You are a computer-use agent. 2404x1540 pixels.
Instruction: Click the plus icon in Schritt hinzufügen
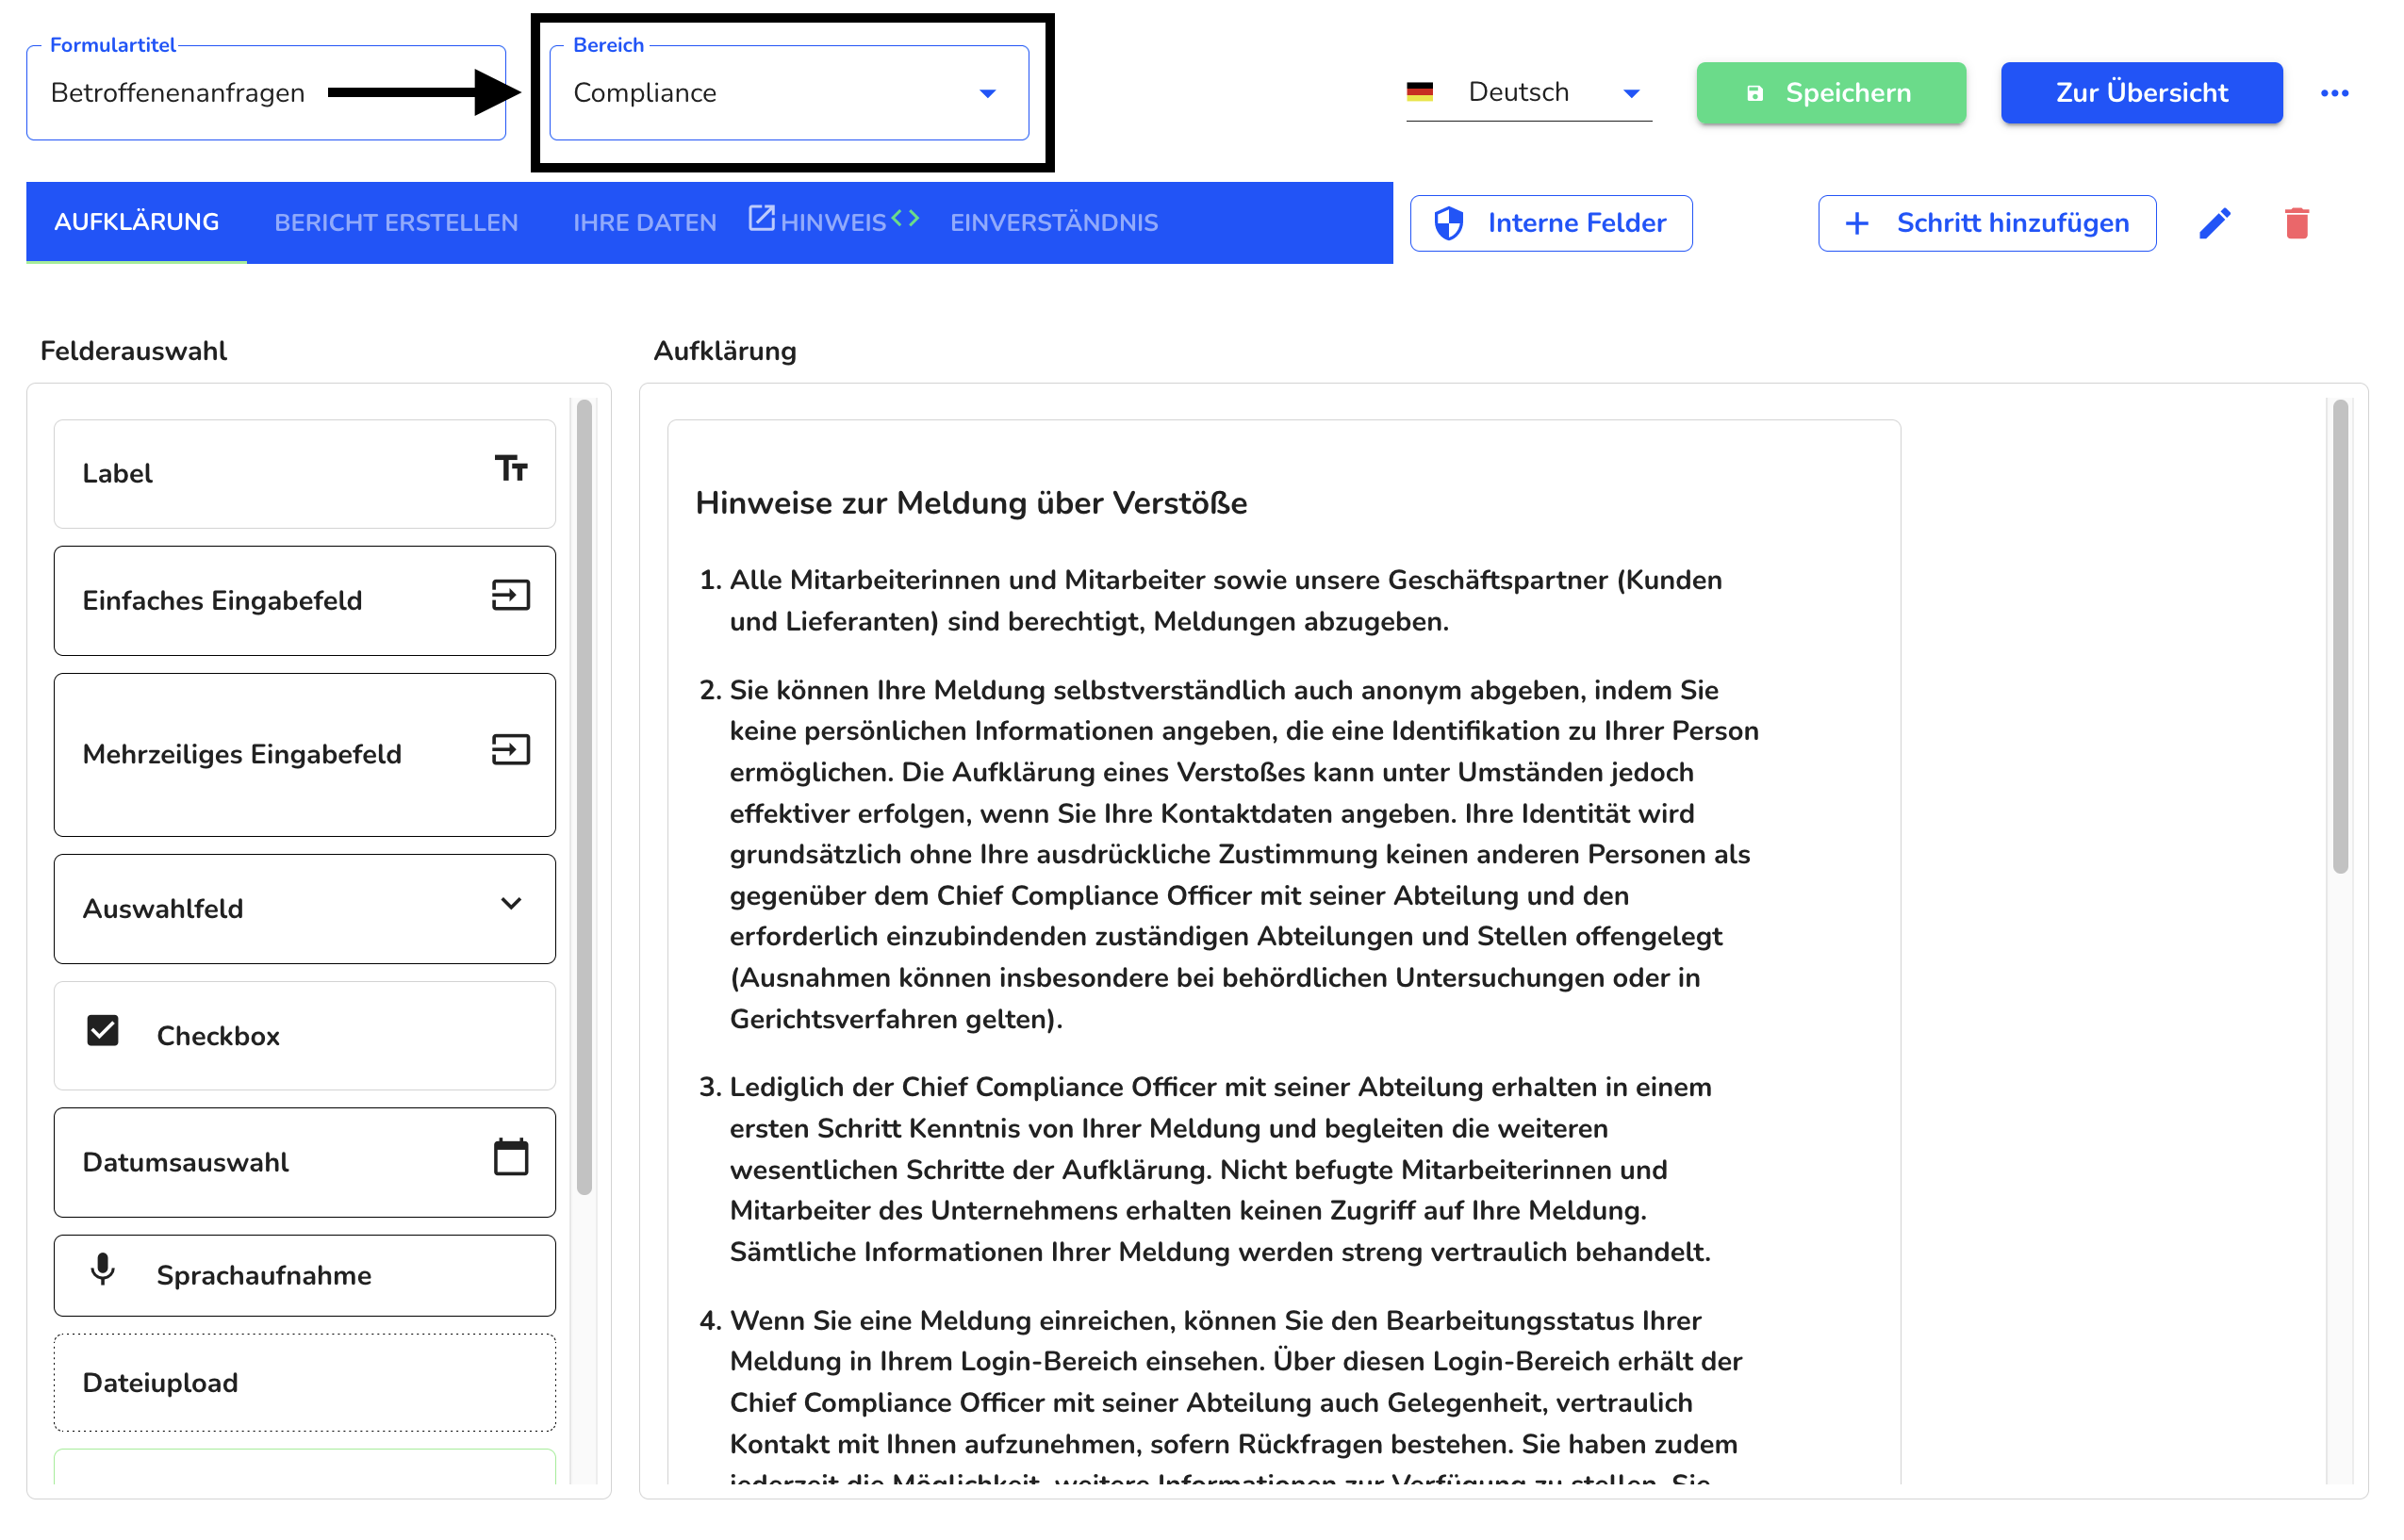click(1856, 223)
